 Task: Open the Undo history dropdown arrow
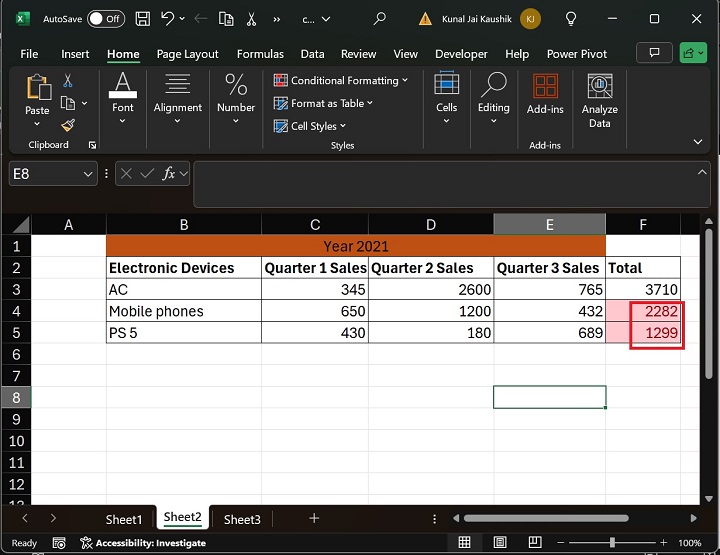point(182,19)
